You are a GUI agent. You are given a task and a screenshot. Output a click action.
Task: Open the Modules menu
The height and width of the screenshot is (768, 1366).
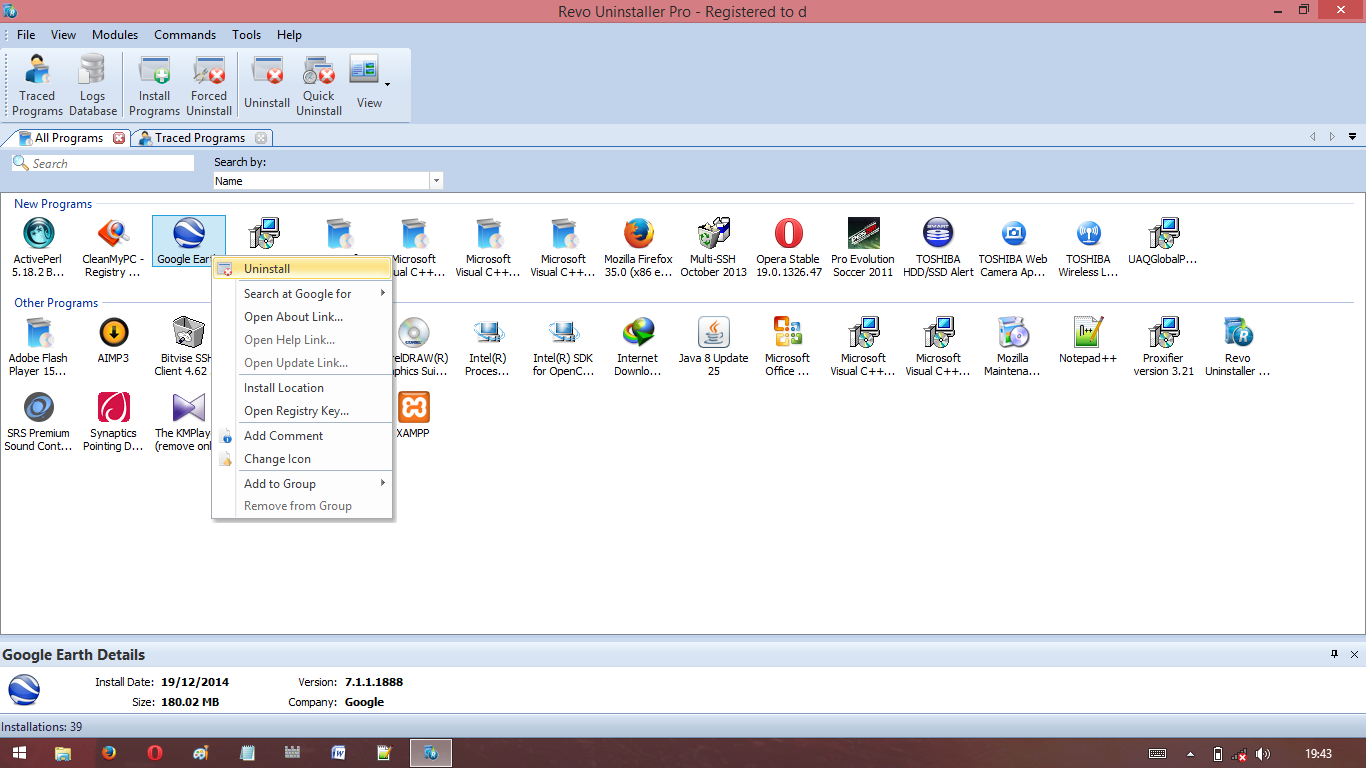click(x=115, y=34)
